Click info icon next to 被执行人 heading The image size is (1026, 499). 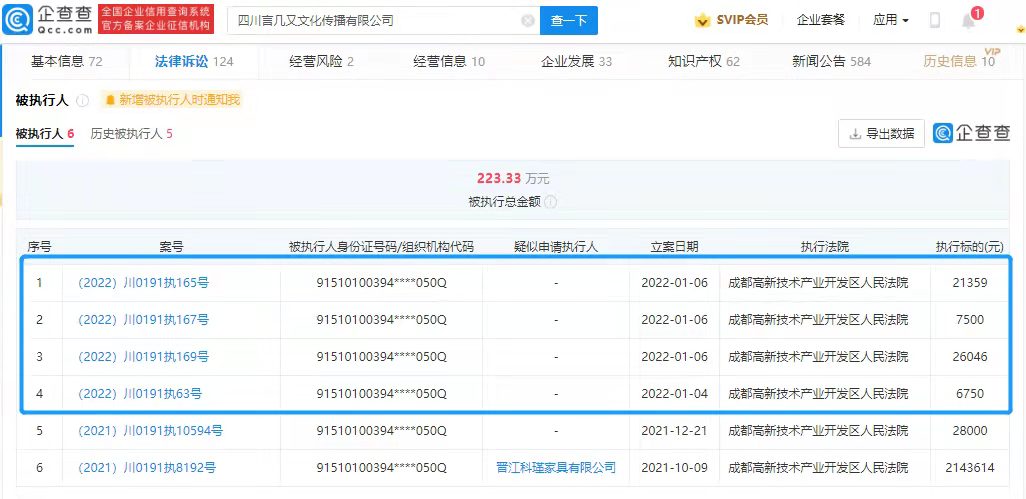pyautogui.click(x=82, y=100)
